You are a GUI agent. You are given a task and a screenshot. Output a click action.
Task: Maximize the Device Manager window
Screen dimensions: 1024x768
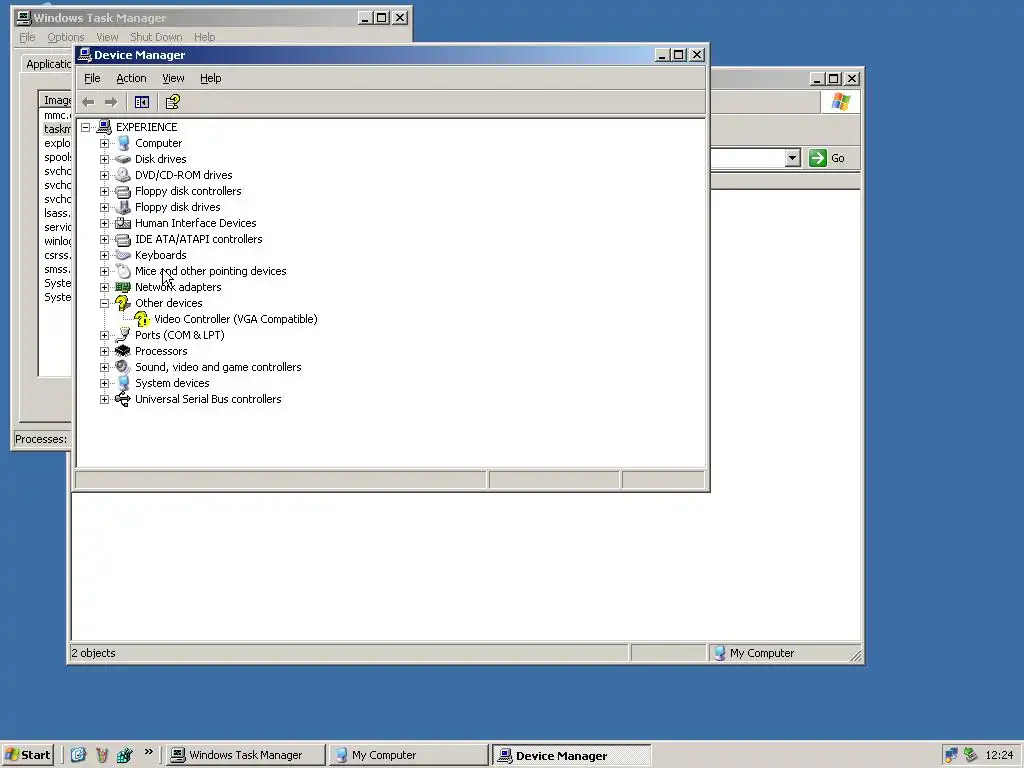pyautogui.click(x=679, y=55)
